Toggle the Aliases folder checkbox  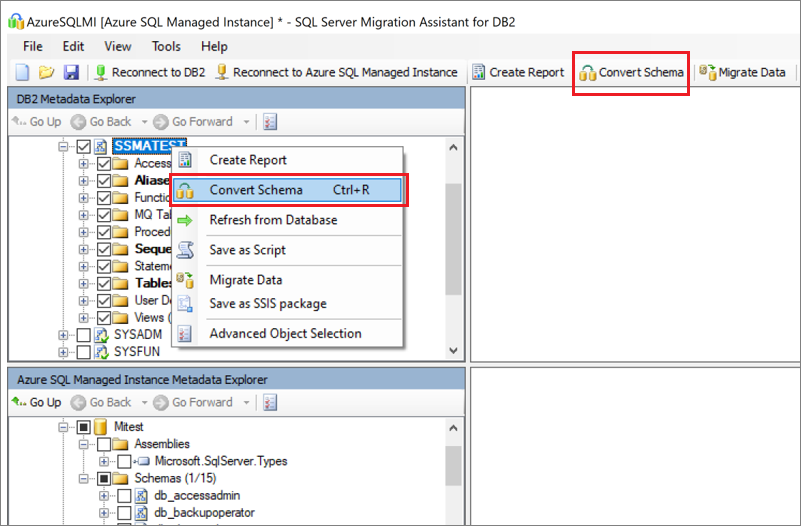tap(104, 181)
